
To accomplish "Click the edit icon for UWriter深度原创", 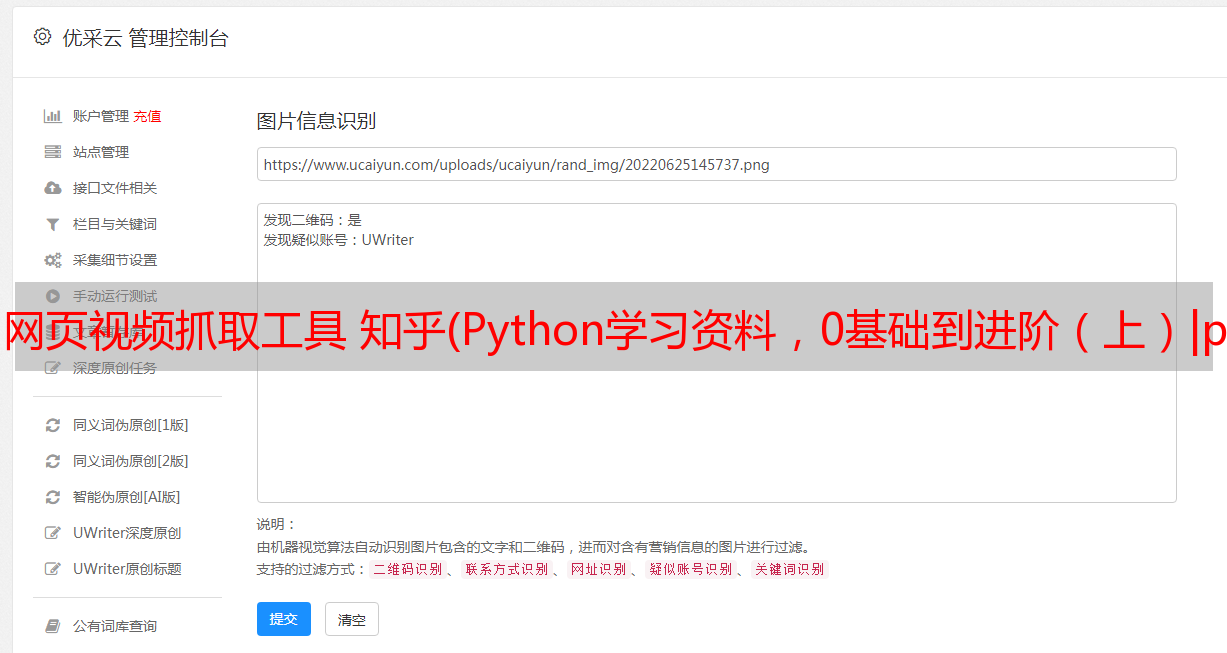I will tap(53, 533).
